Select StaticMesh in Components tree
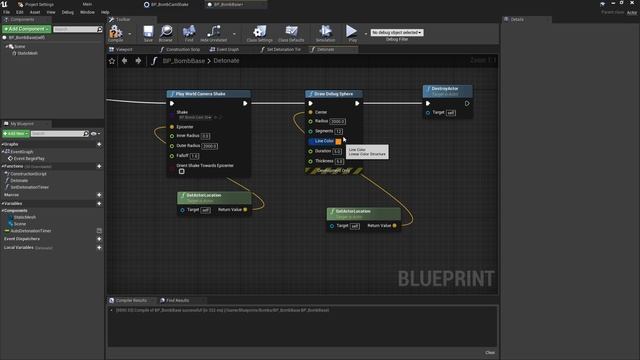The height and width of the screenshot is (360, 640). click(27, 53)
